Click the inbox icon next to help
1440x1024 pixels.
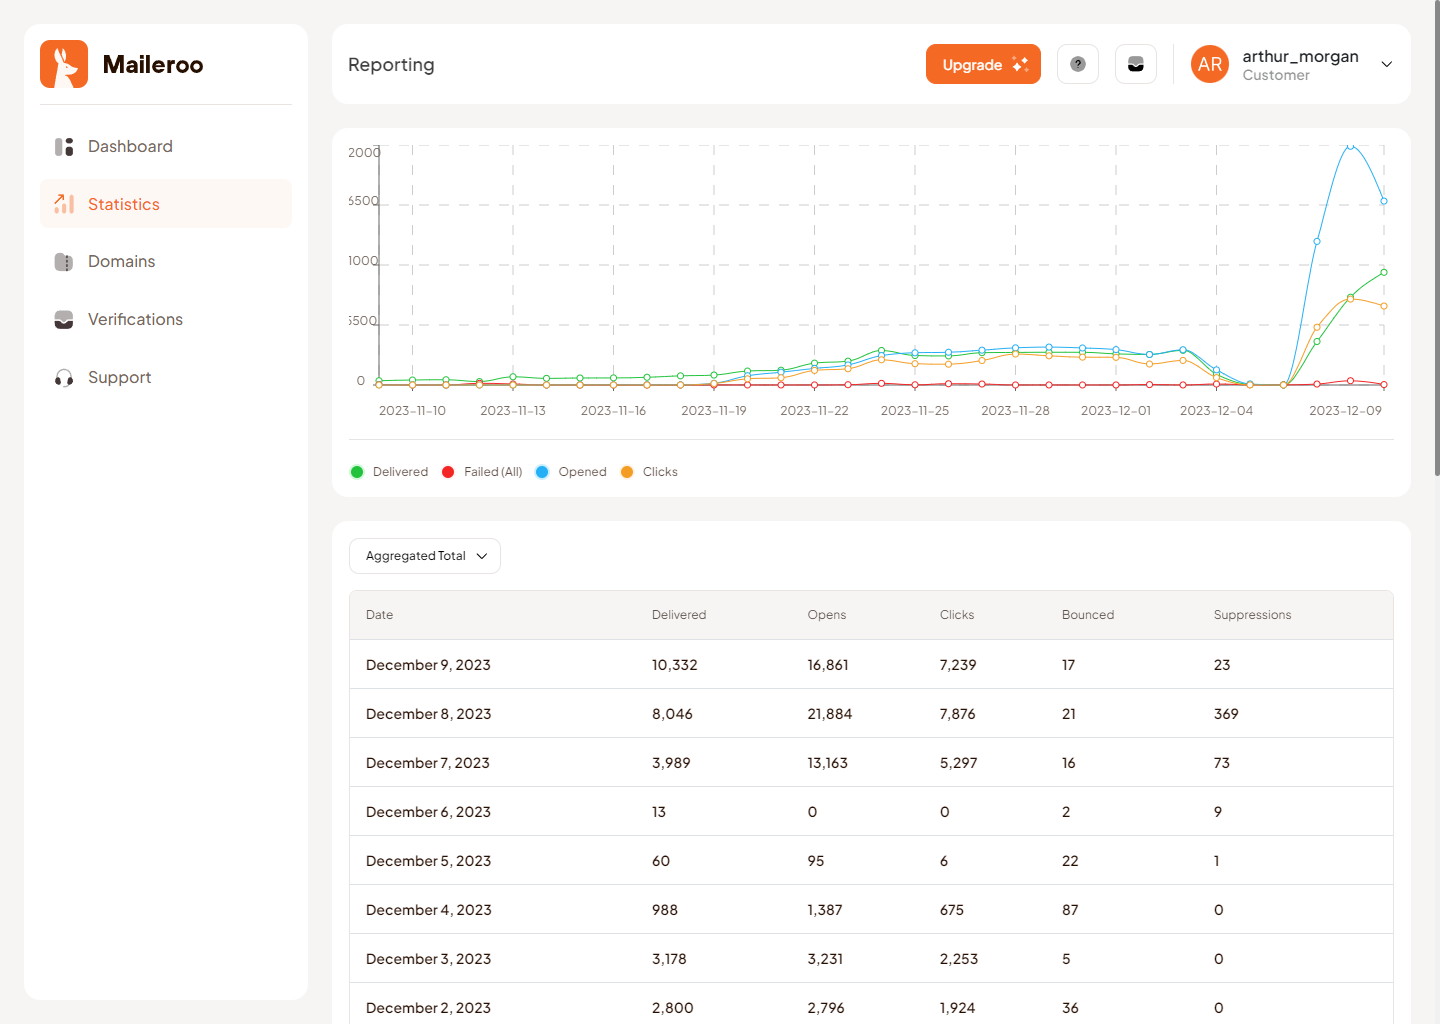(x=1136, y=64)
